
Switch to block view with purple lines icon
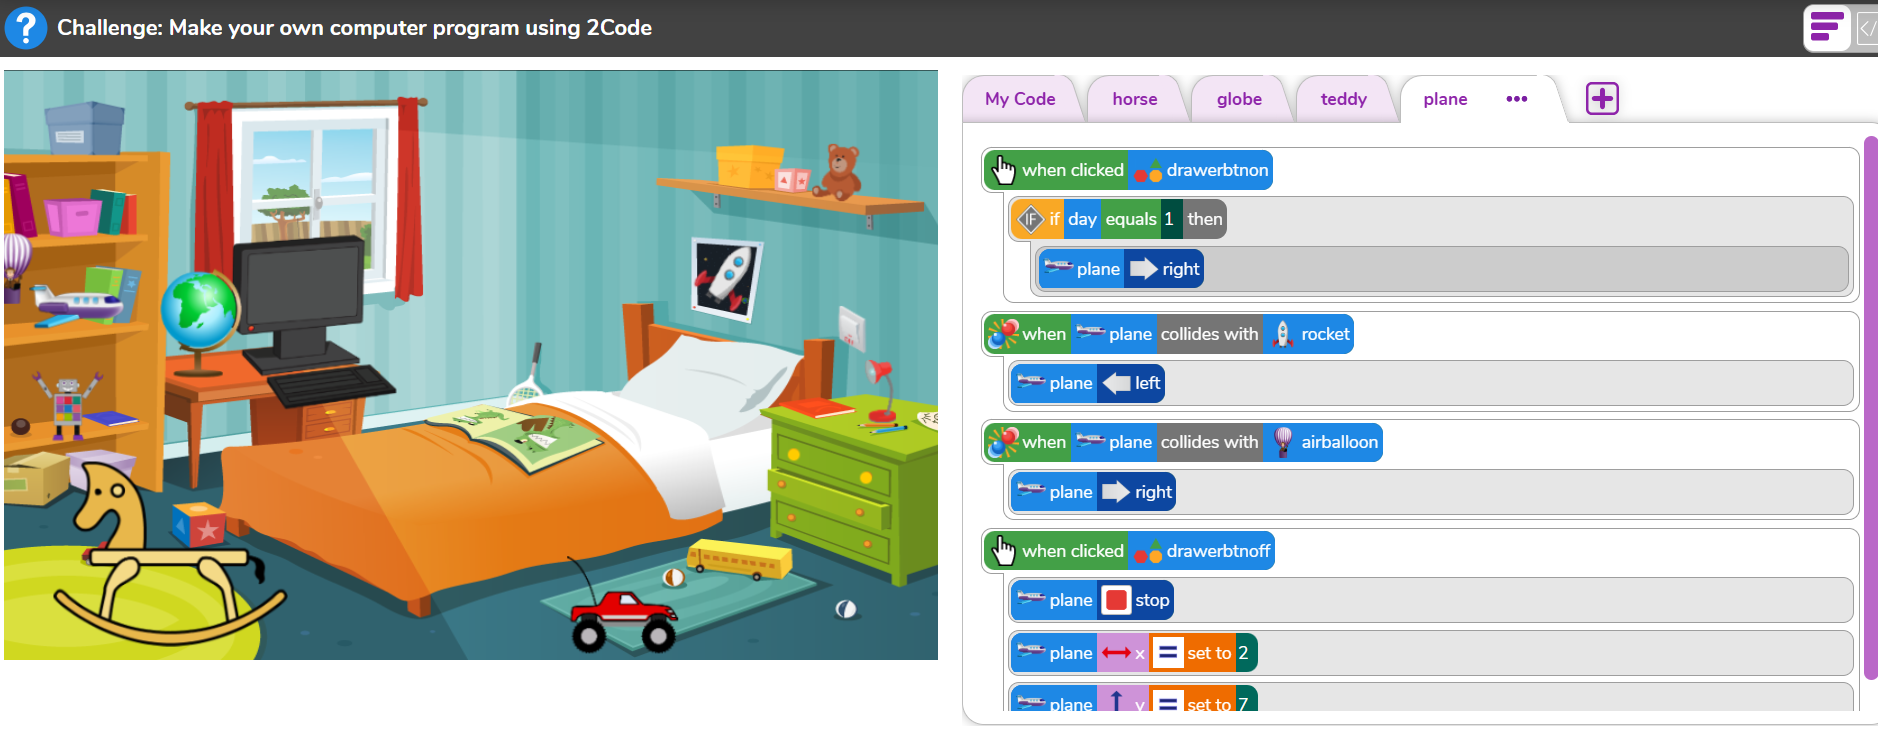(x=1826, y=28)
